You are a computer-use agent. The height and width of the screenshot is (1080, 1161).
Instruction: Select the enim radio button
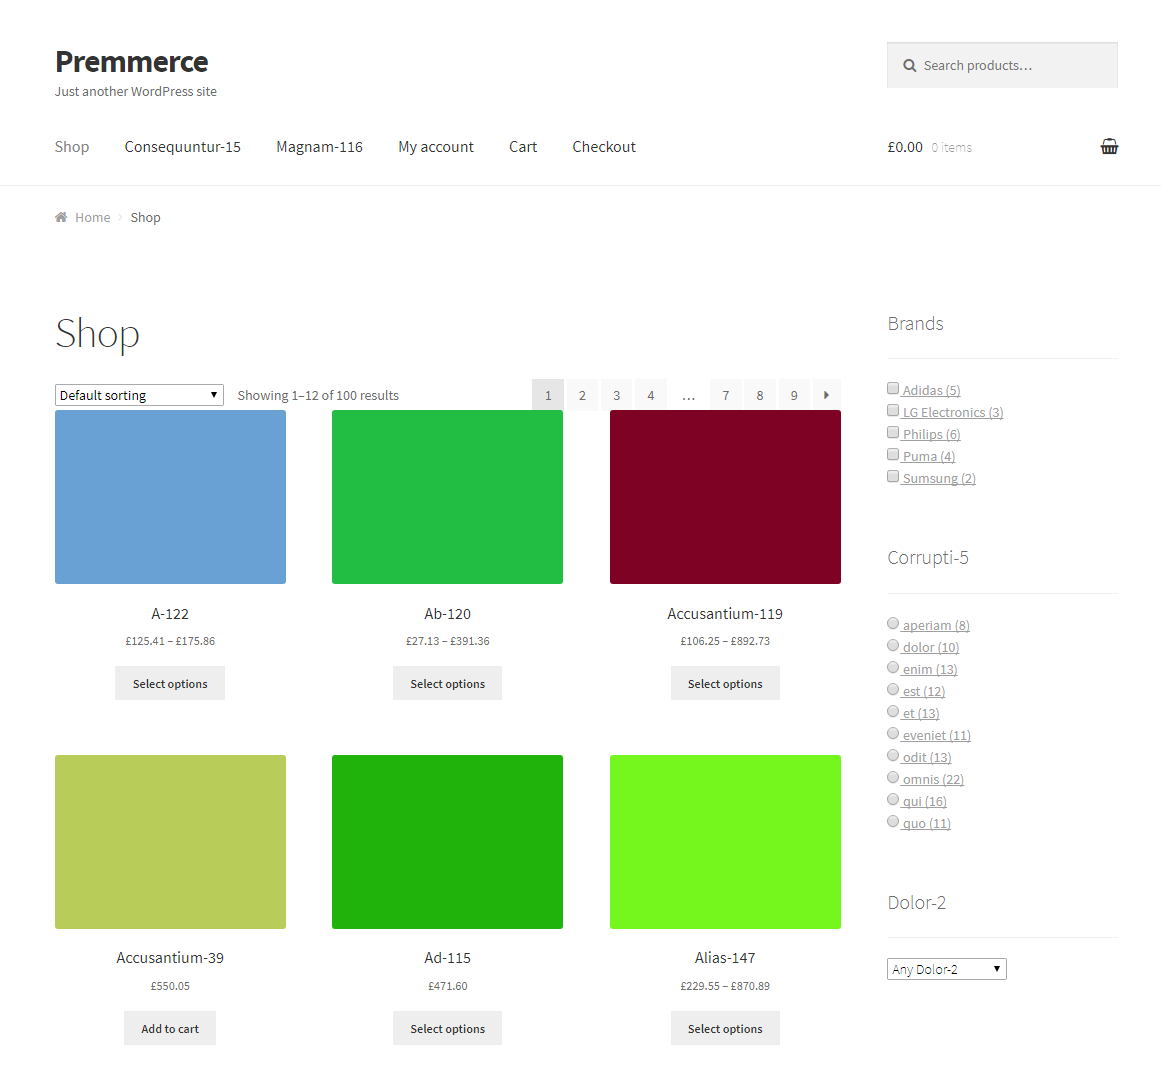pyautogui.click(x=893, y=667)
